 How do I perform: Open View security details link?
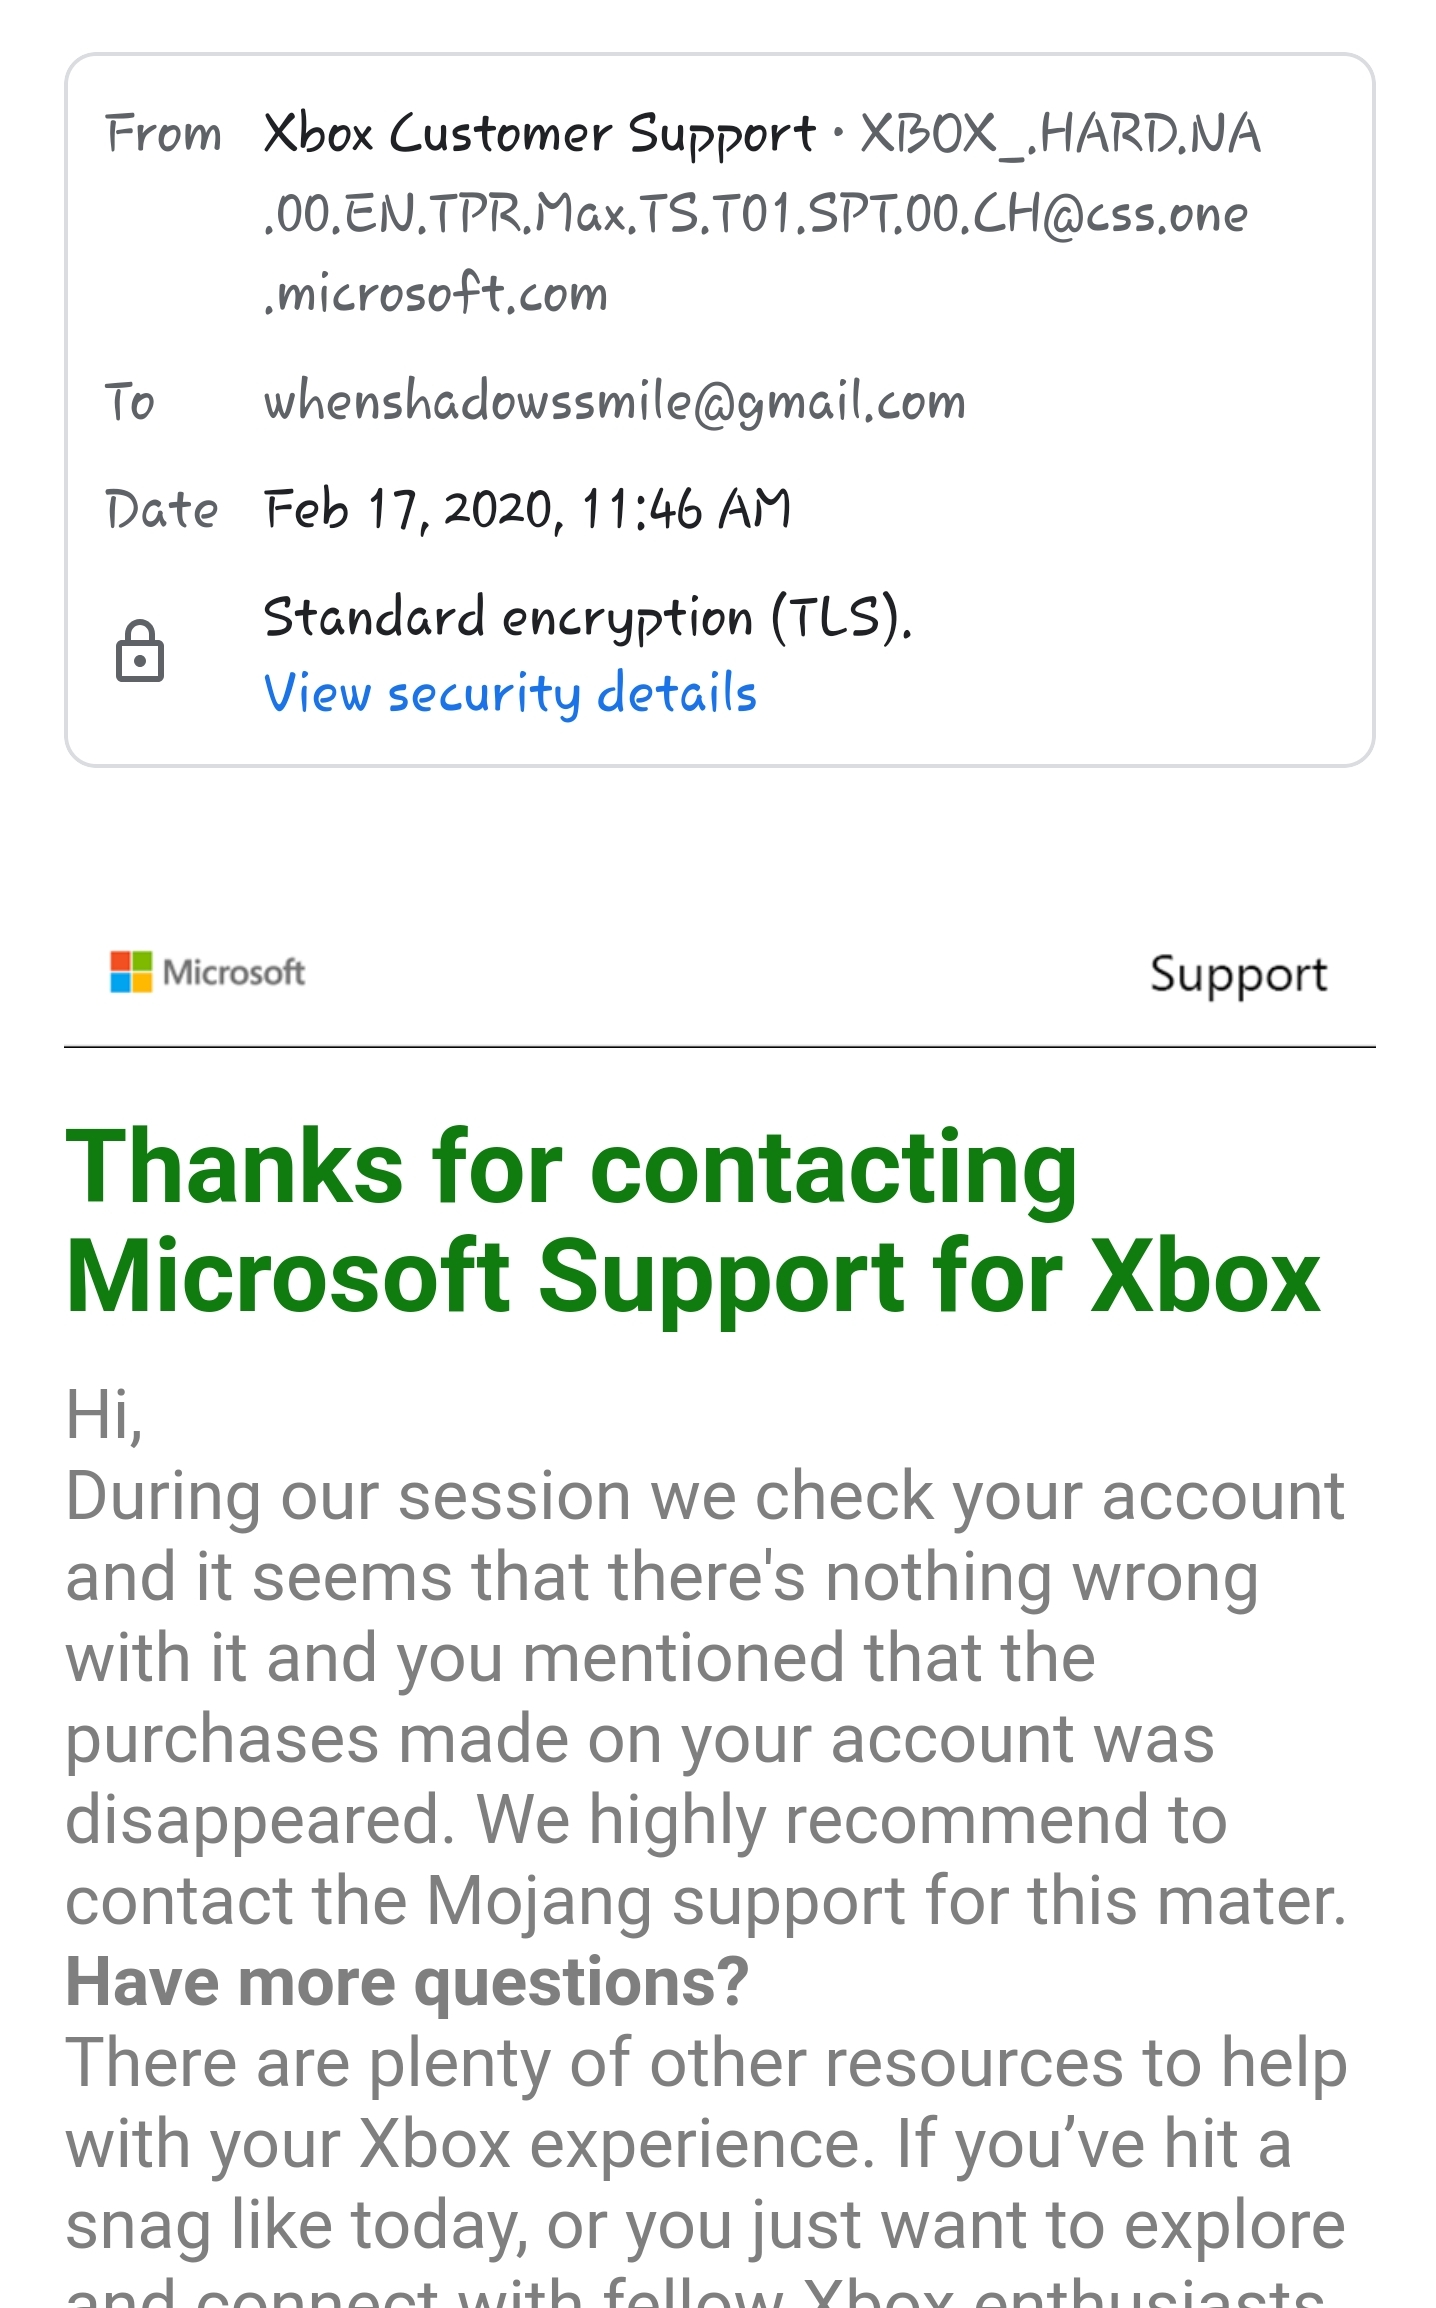[510, 693]
